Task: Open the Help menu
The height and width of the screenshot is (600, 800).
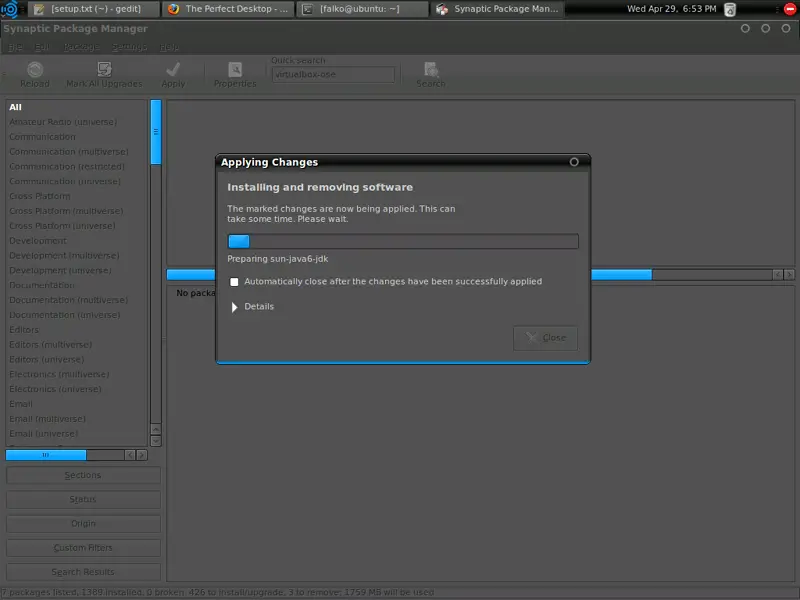Action: coord(169,47)
